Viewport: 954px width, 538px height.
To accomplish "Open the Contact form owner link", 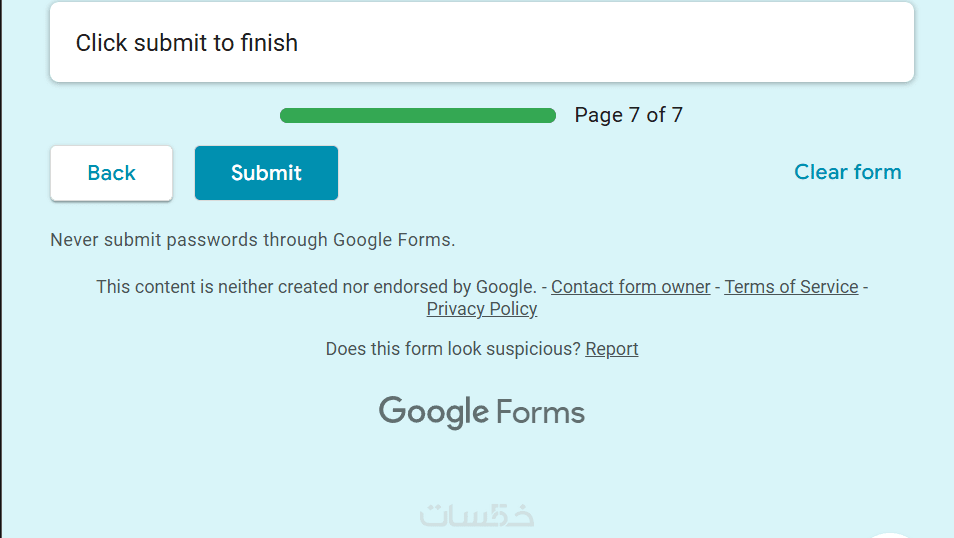I will pos(630,287).
